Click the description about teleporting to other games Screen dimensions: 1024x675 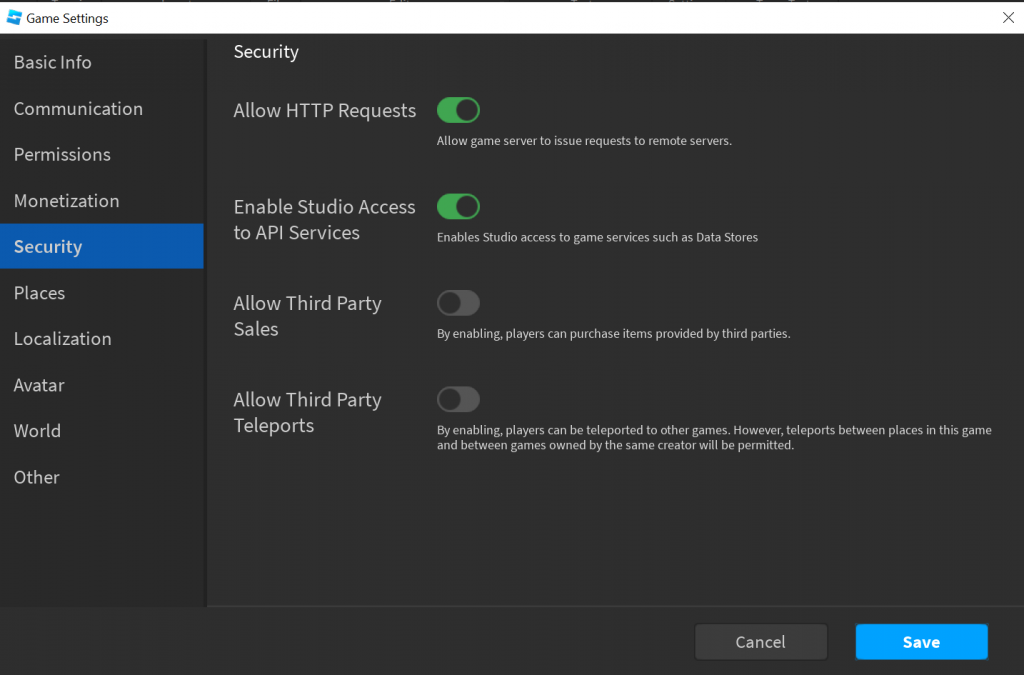714,437
